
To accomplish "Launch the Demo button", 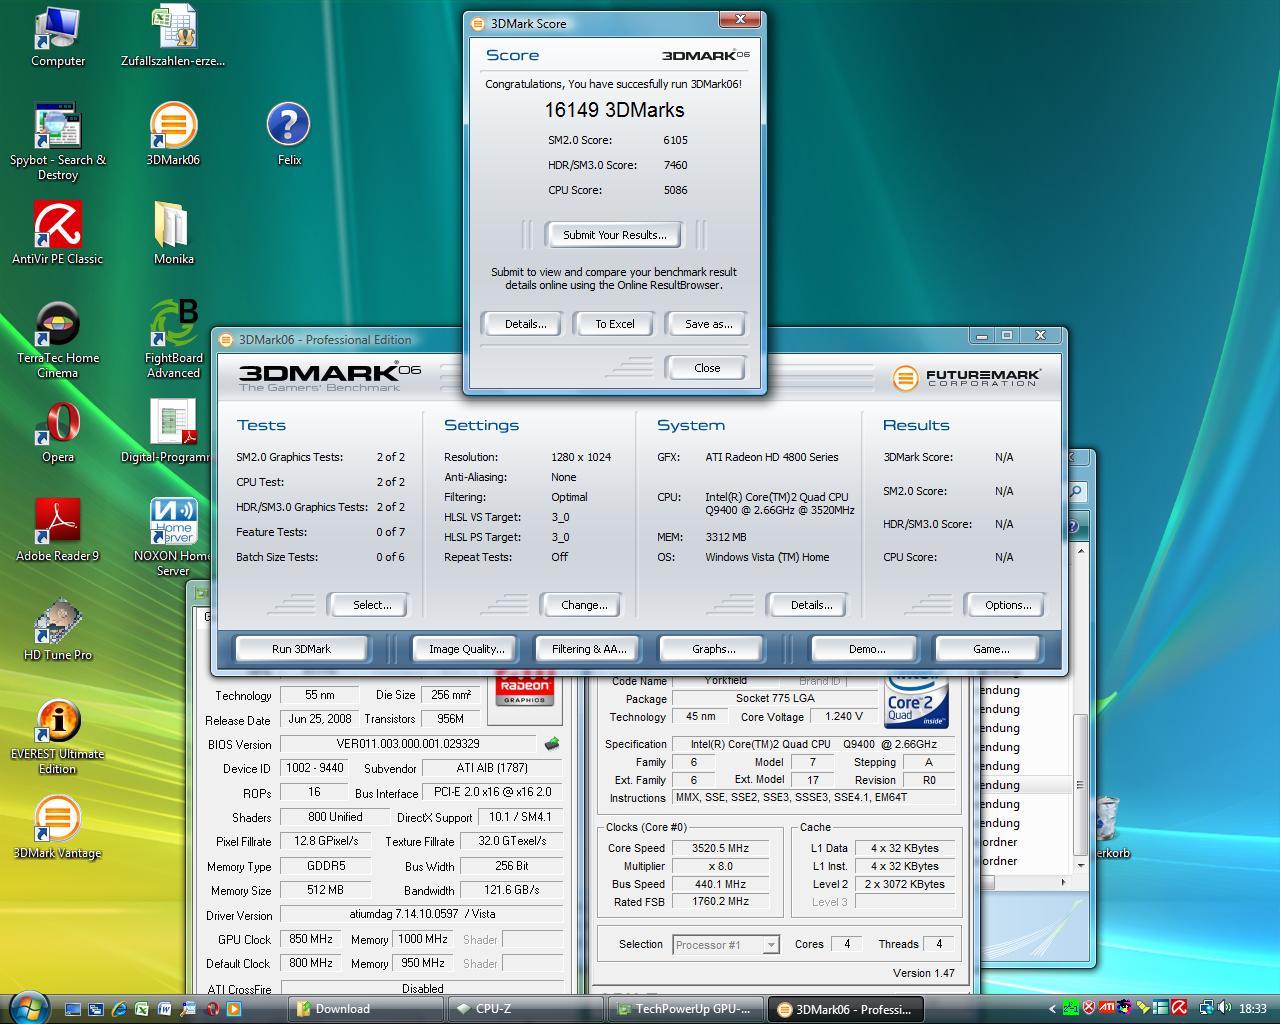I will (866, 649).
